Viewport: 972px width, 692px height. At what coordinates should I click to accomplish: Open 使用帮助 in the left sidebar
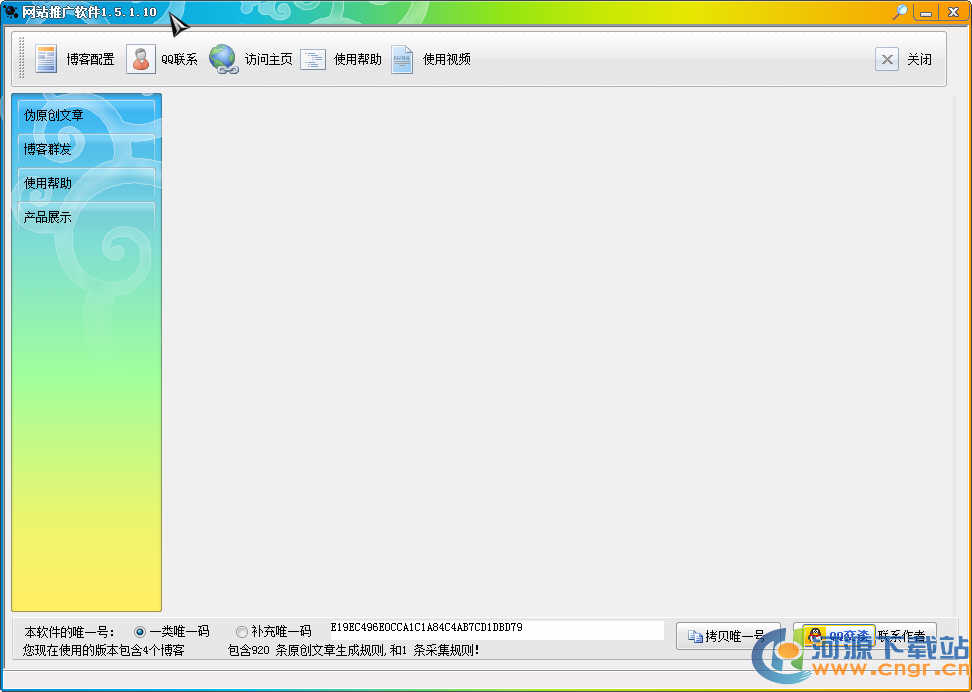point(86,183)
